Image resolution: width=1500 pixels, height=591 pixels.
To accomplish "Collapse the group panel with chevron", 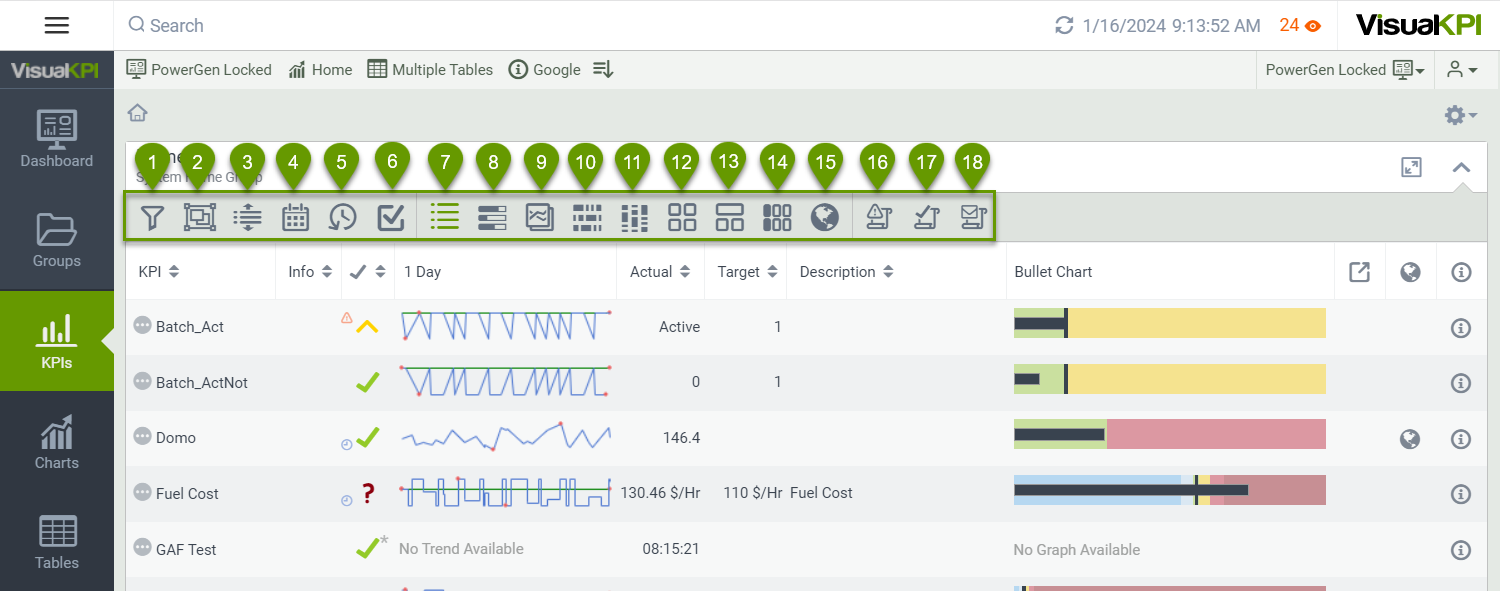I will pyautogui.click(x=1461, y=168).
